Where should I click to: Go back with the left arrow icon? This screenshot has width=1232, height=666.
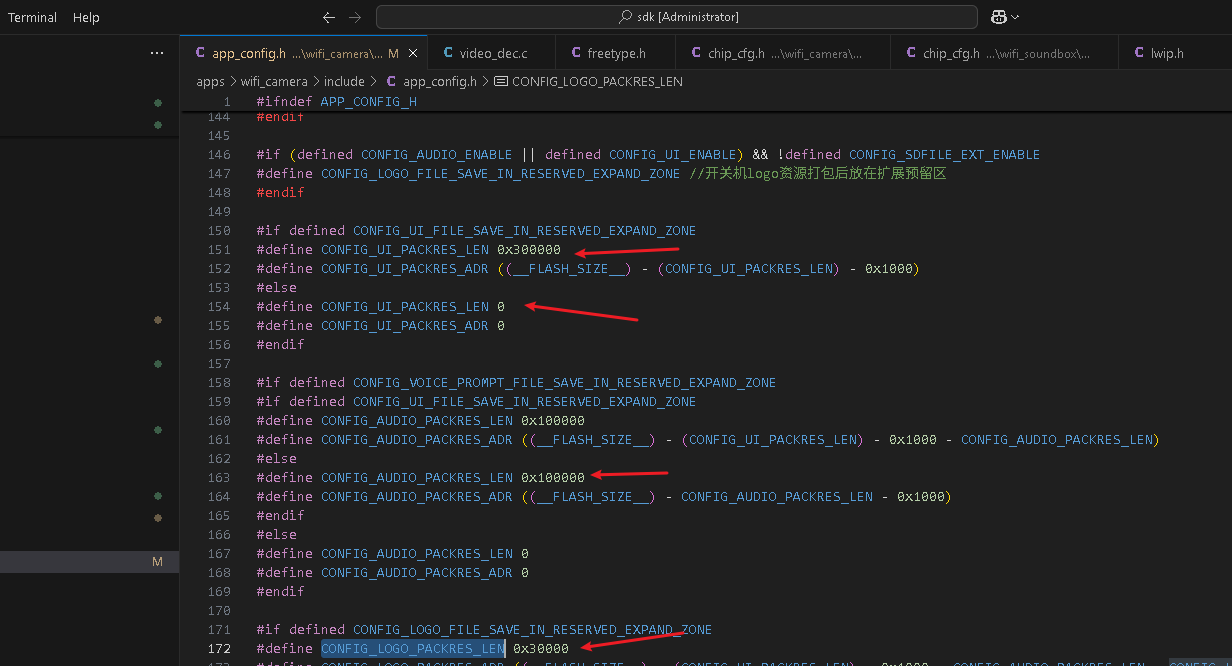[329, 17]
